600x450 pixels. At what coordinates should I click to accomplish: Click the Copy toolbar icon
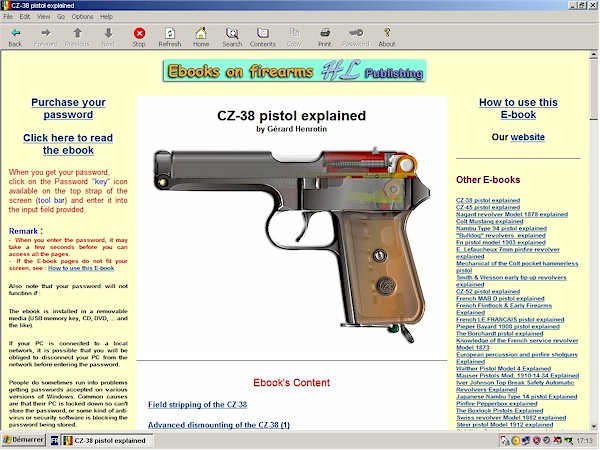pyautogui.click(x=294, y=33)
